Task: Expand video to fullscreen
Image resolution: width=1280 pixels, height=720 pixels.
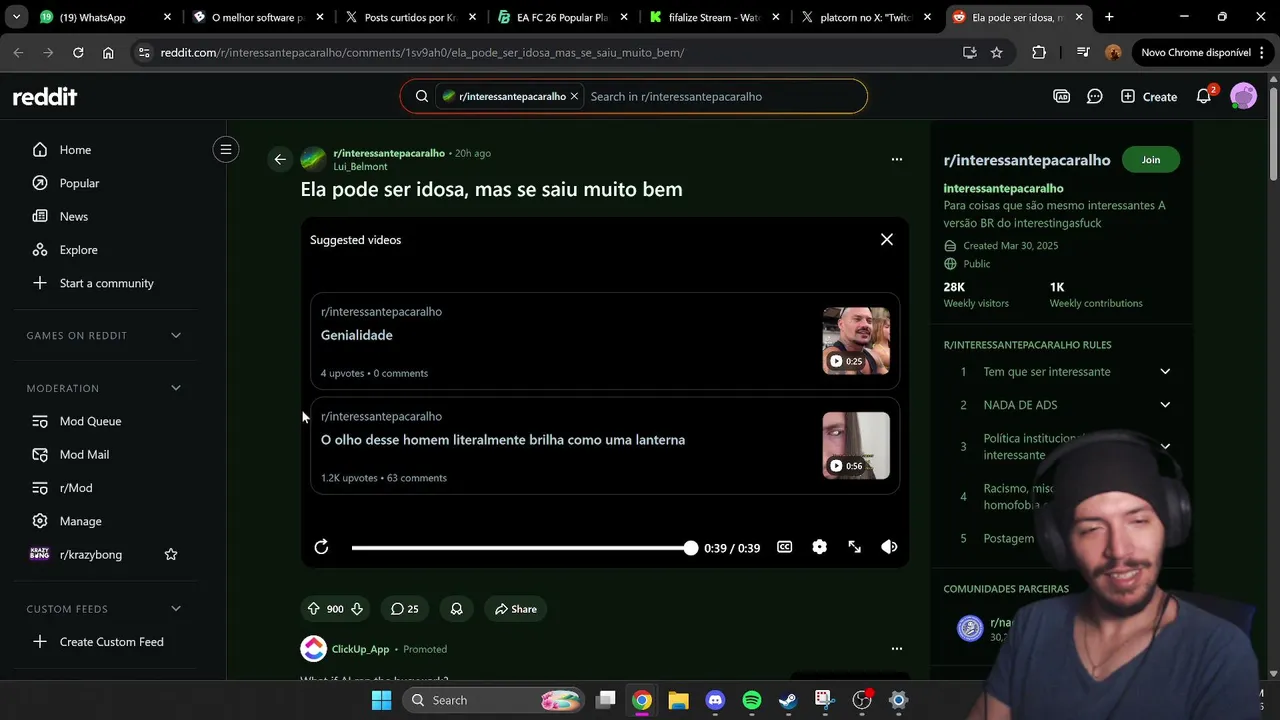Action: (x=855, y=547)
